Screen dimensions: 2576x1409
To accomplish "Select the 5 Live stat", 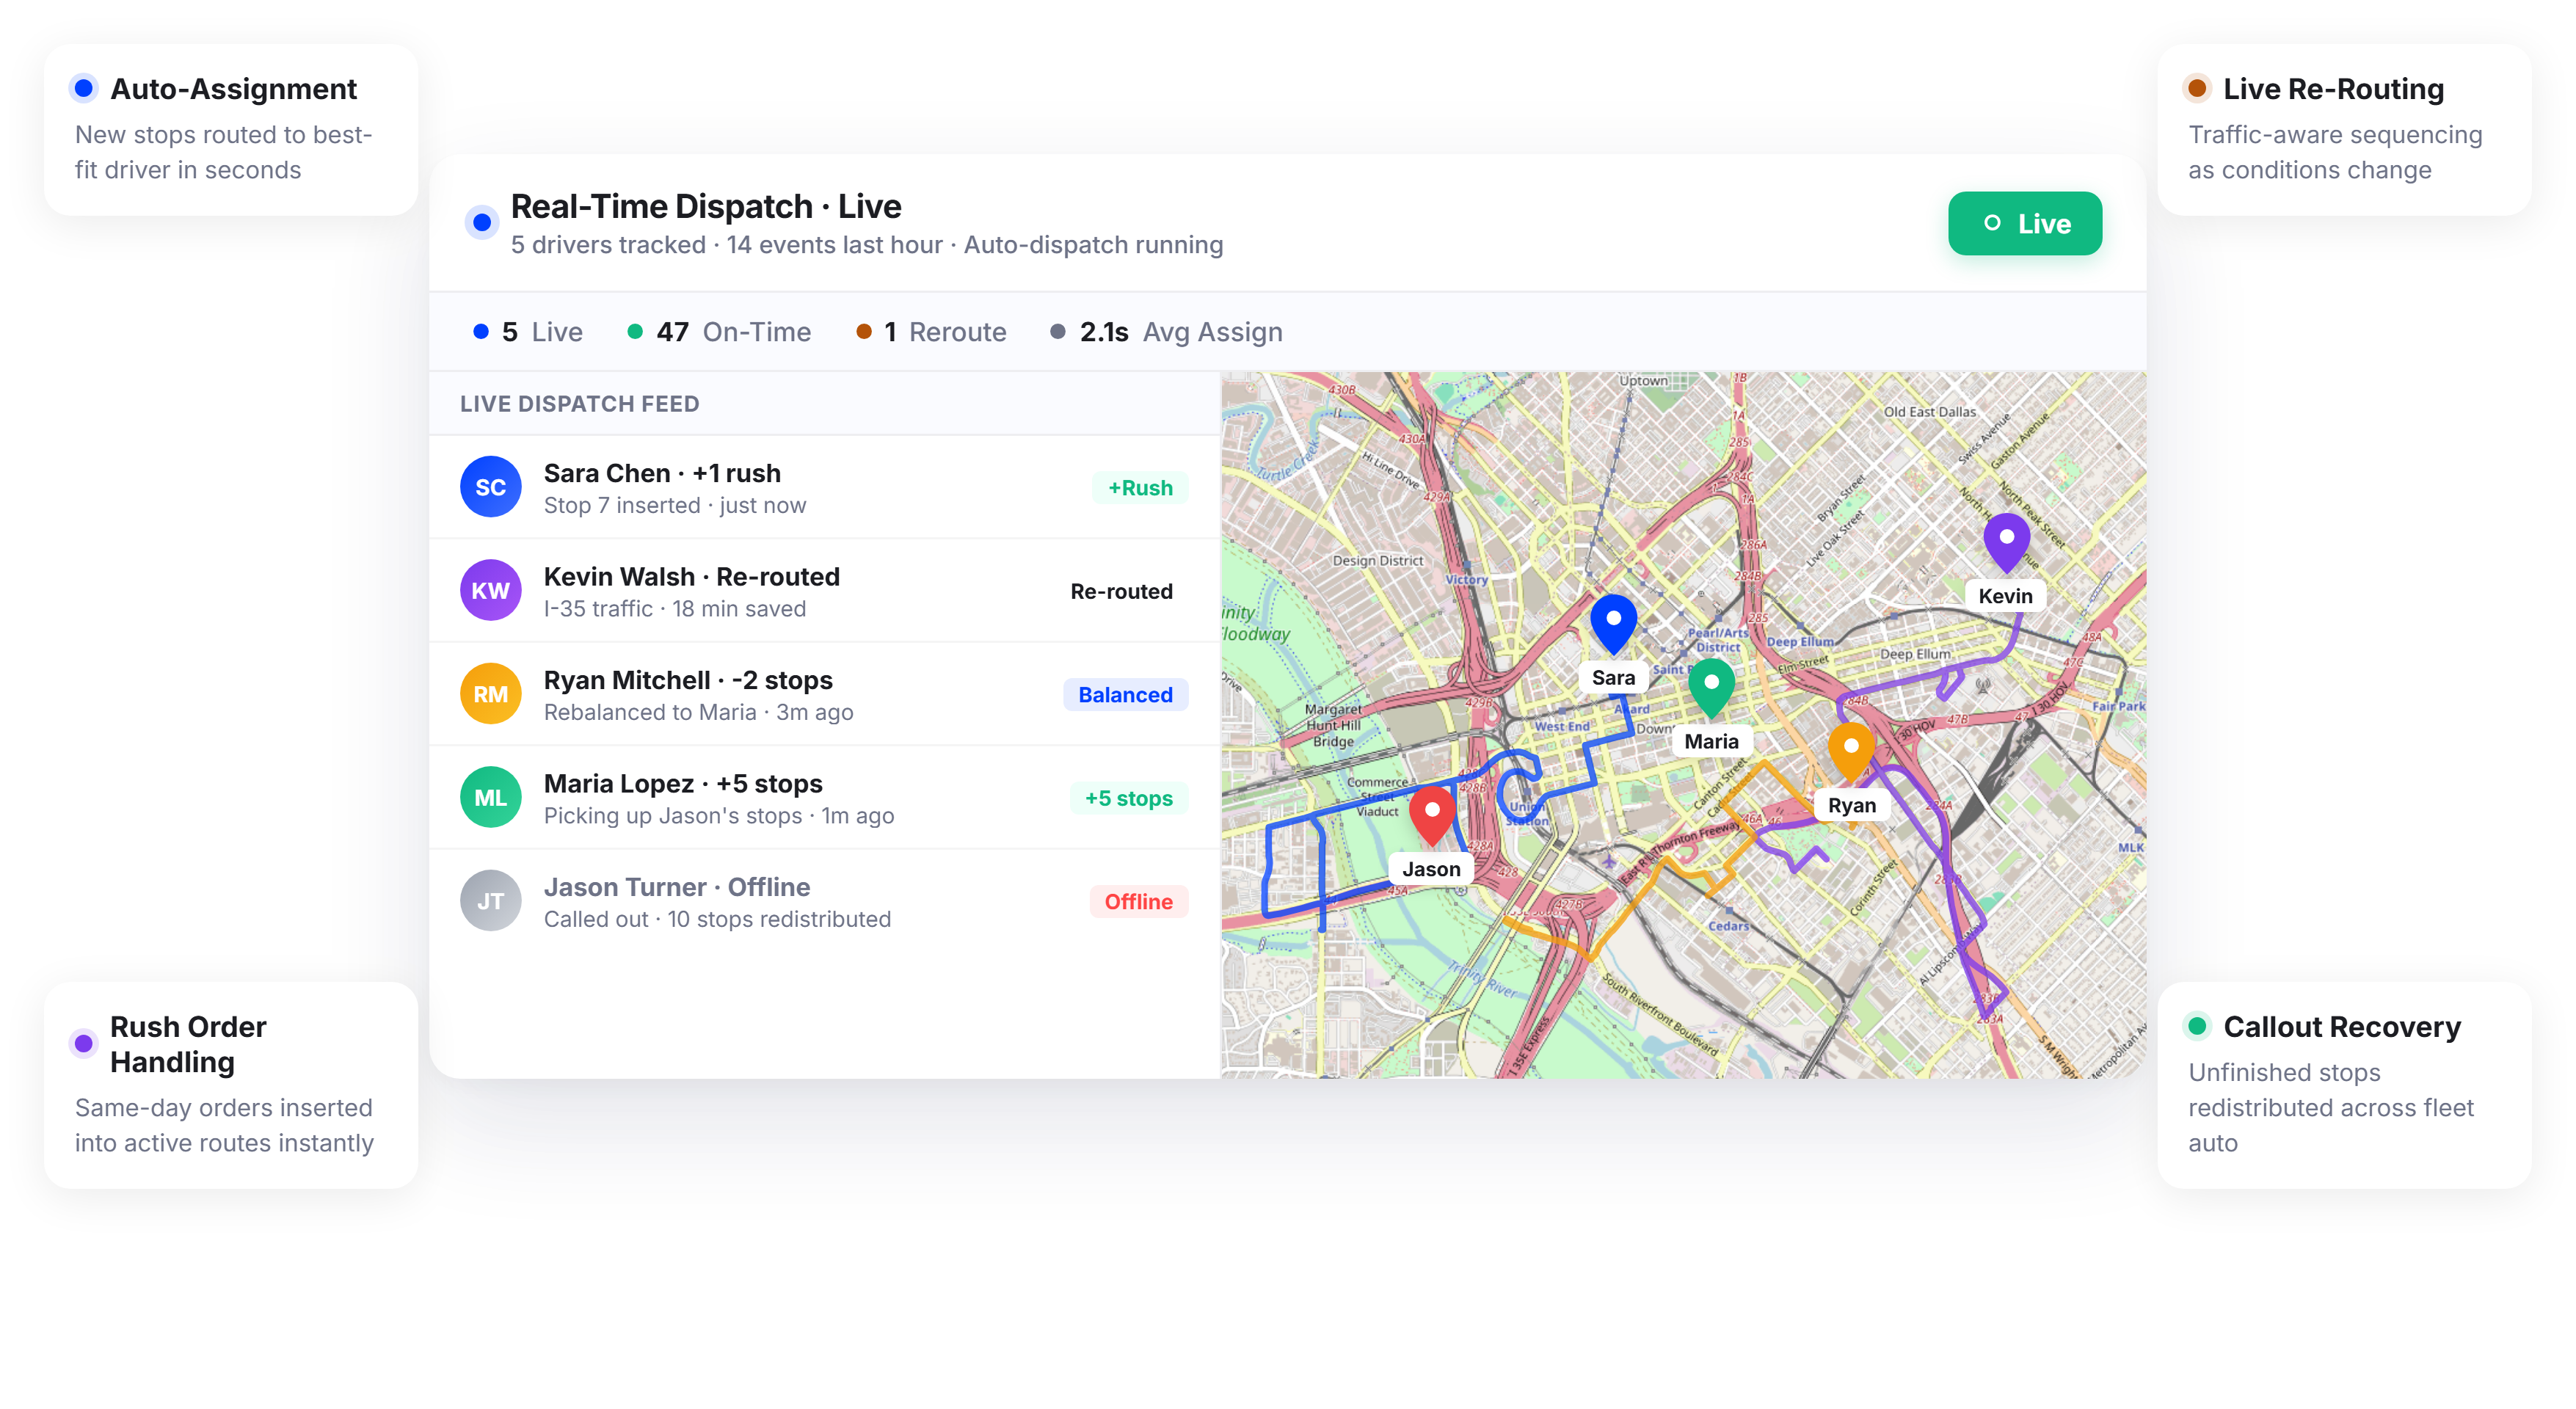I will click(x=527, y=332).
